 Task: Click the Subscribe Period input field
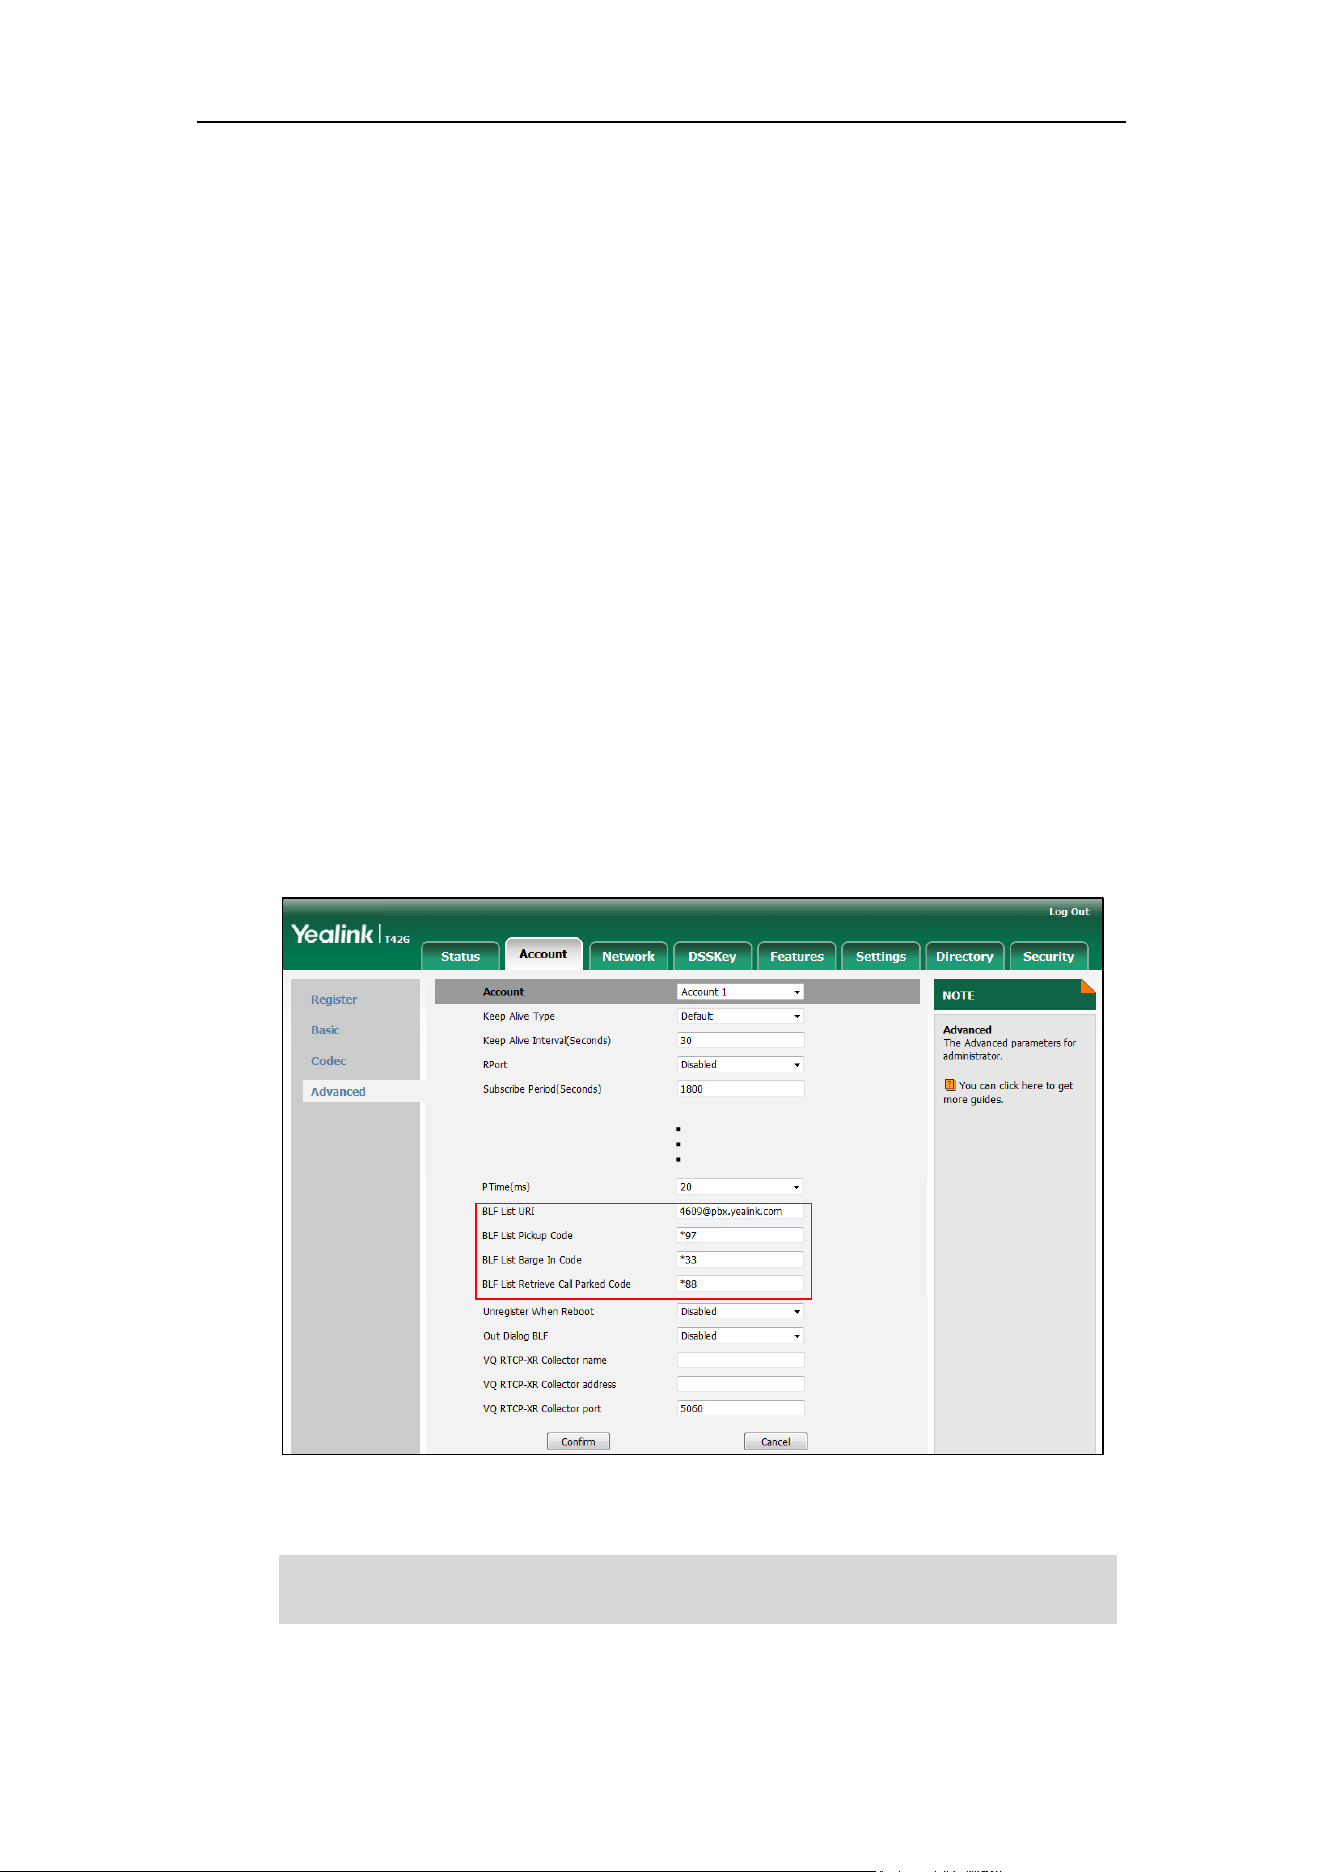740,1089
